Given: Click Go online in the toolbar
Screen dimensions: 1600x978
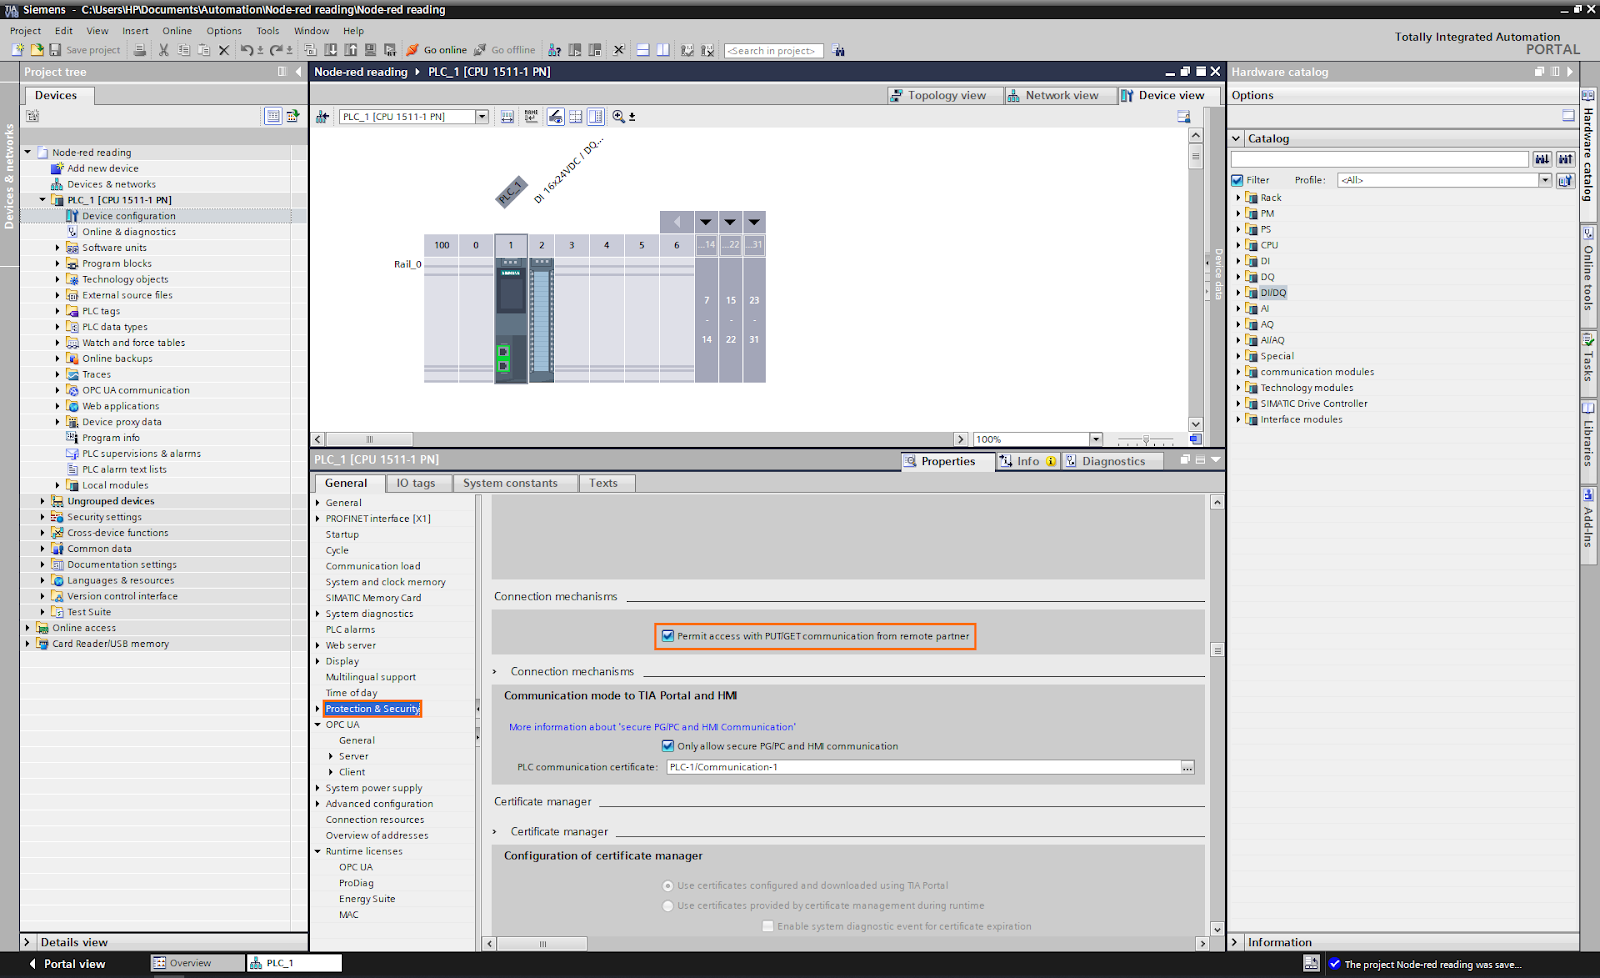Looking at the screenshot, I should pos(437,50).
